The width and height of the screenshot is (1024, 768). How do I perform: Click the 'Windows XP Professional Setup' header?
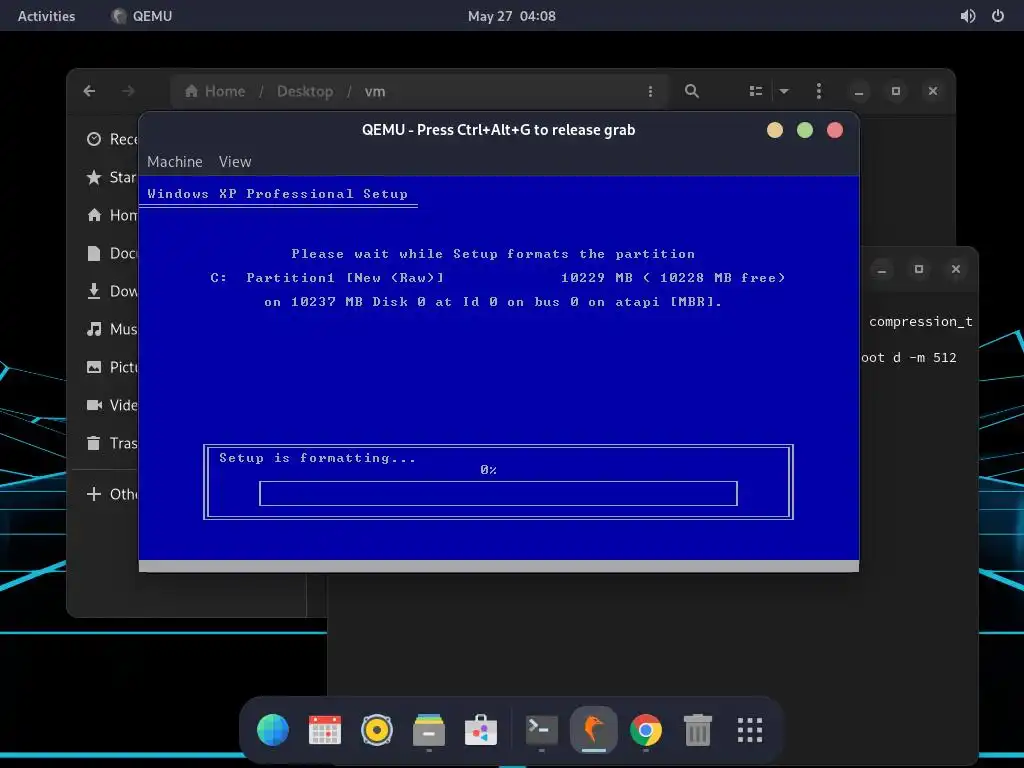tap(278, 193)
